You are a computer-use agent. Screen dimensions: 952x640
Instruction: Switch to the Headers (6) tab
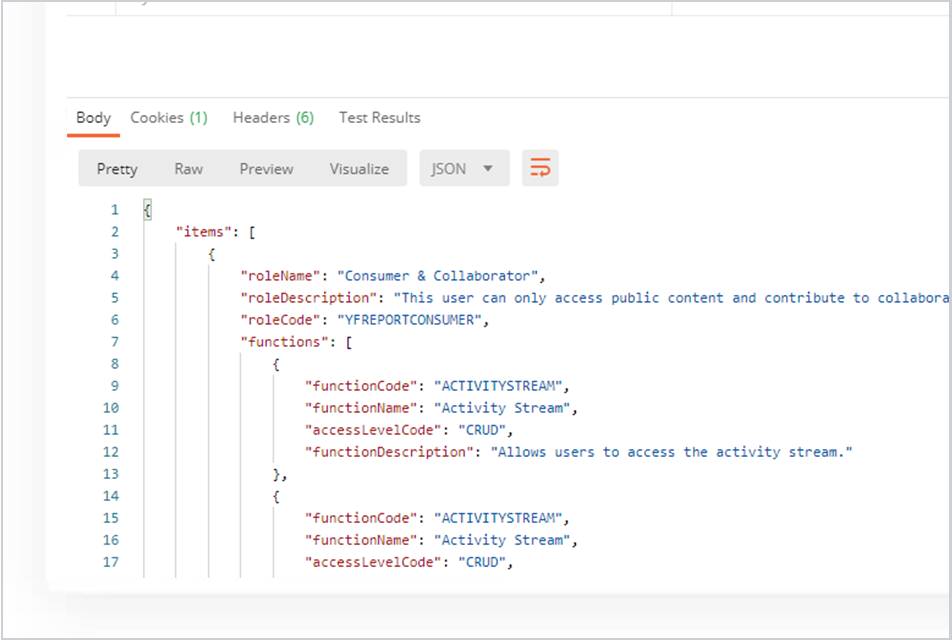273,118
